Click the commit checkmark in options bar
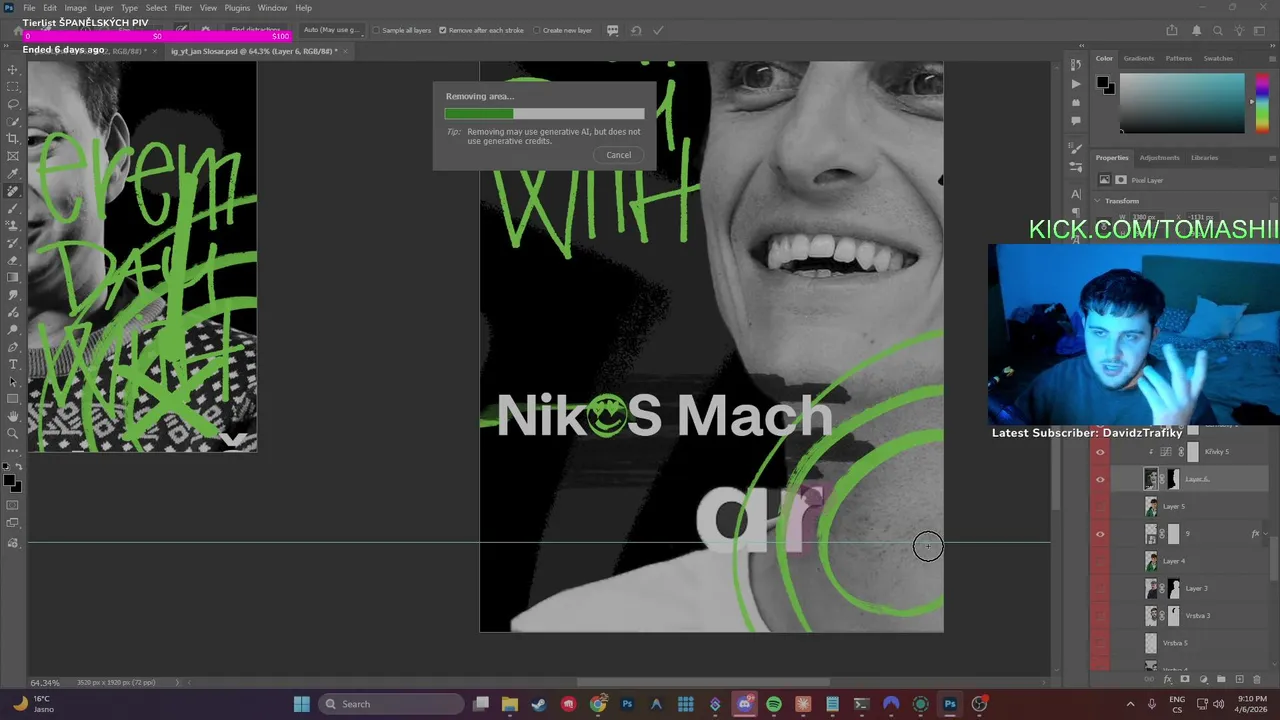The image size is (1280, 720). [658, 30]
